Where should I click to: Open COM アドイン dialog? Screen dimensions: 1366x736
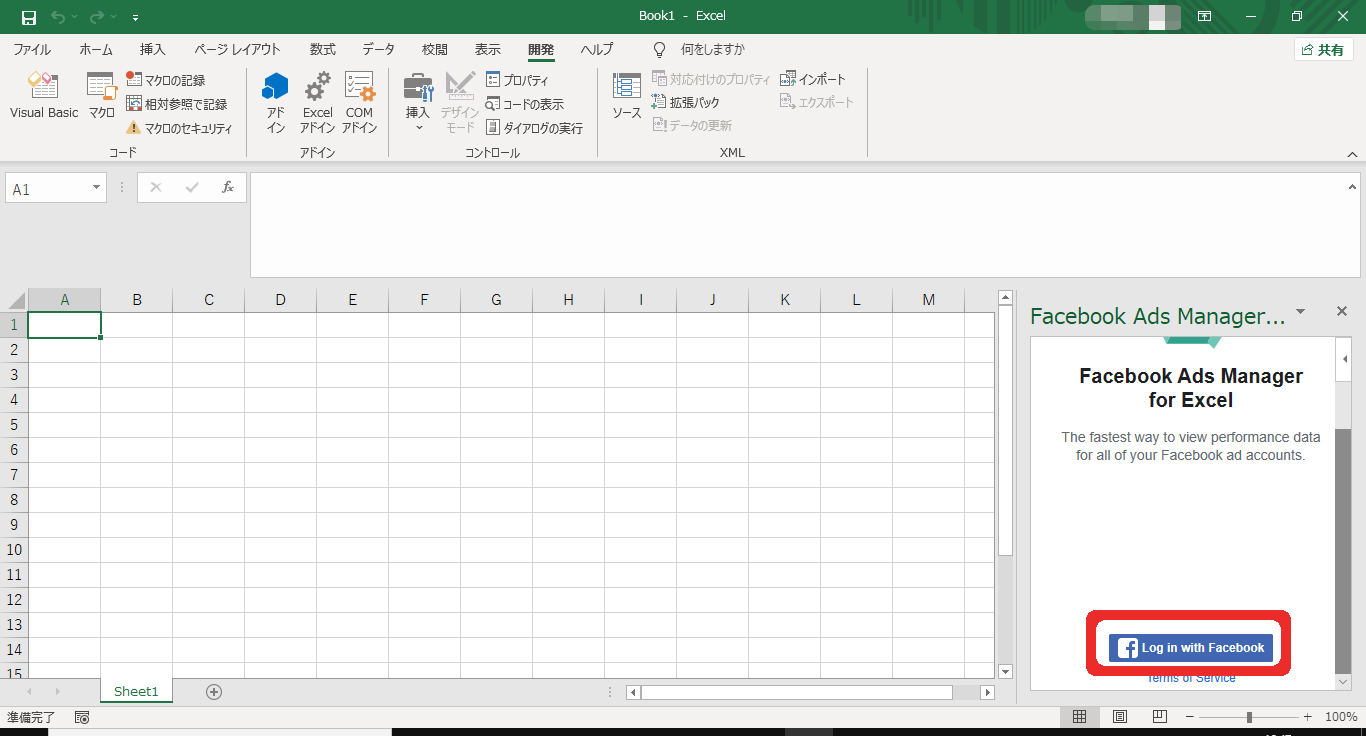pyautogui.click(x=360, y=102)
